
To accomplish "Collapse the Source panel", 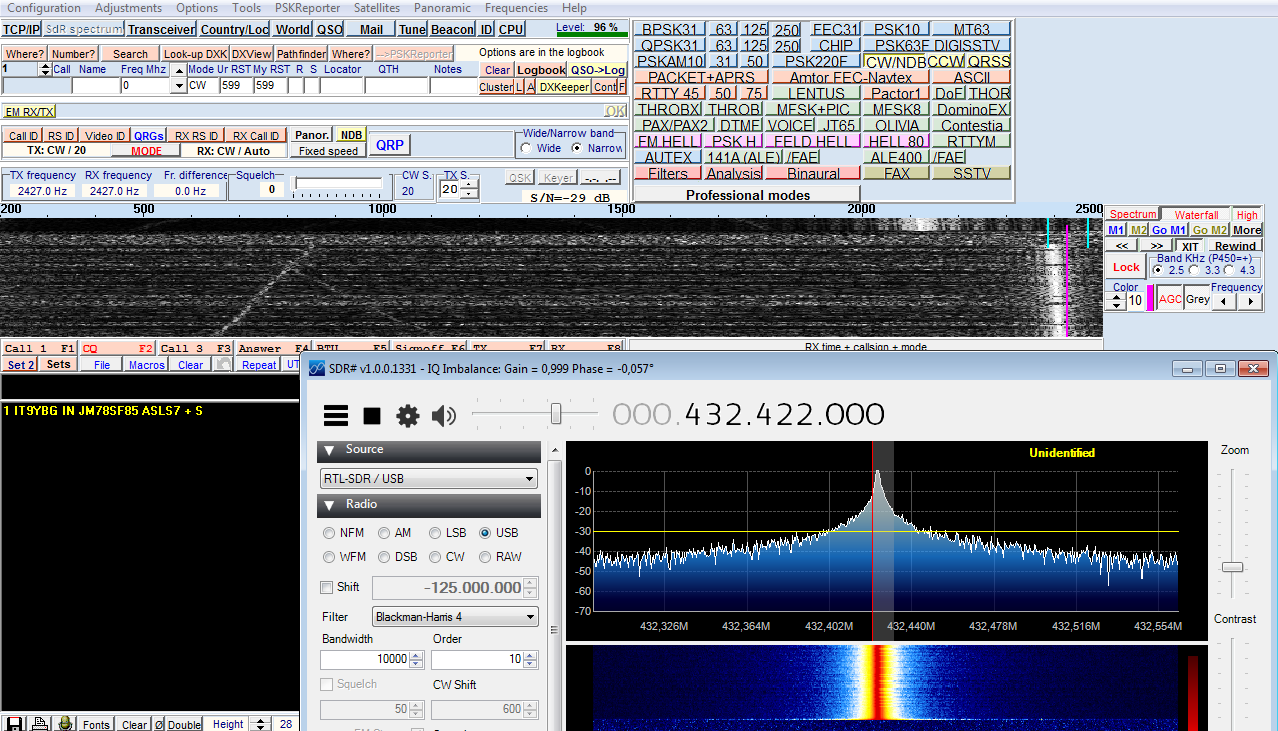I will [x=329, y=450].
